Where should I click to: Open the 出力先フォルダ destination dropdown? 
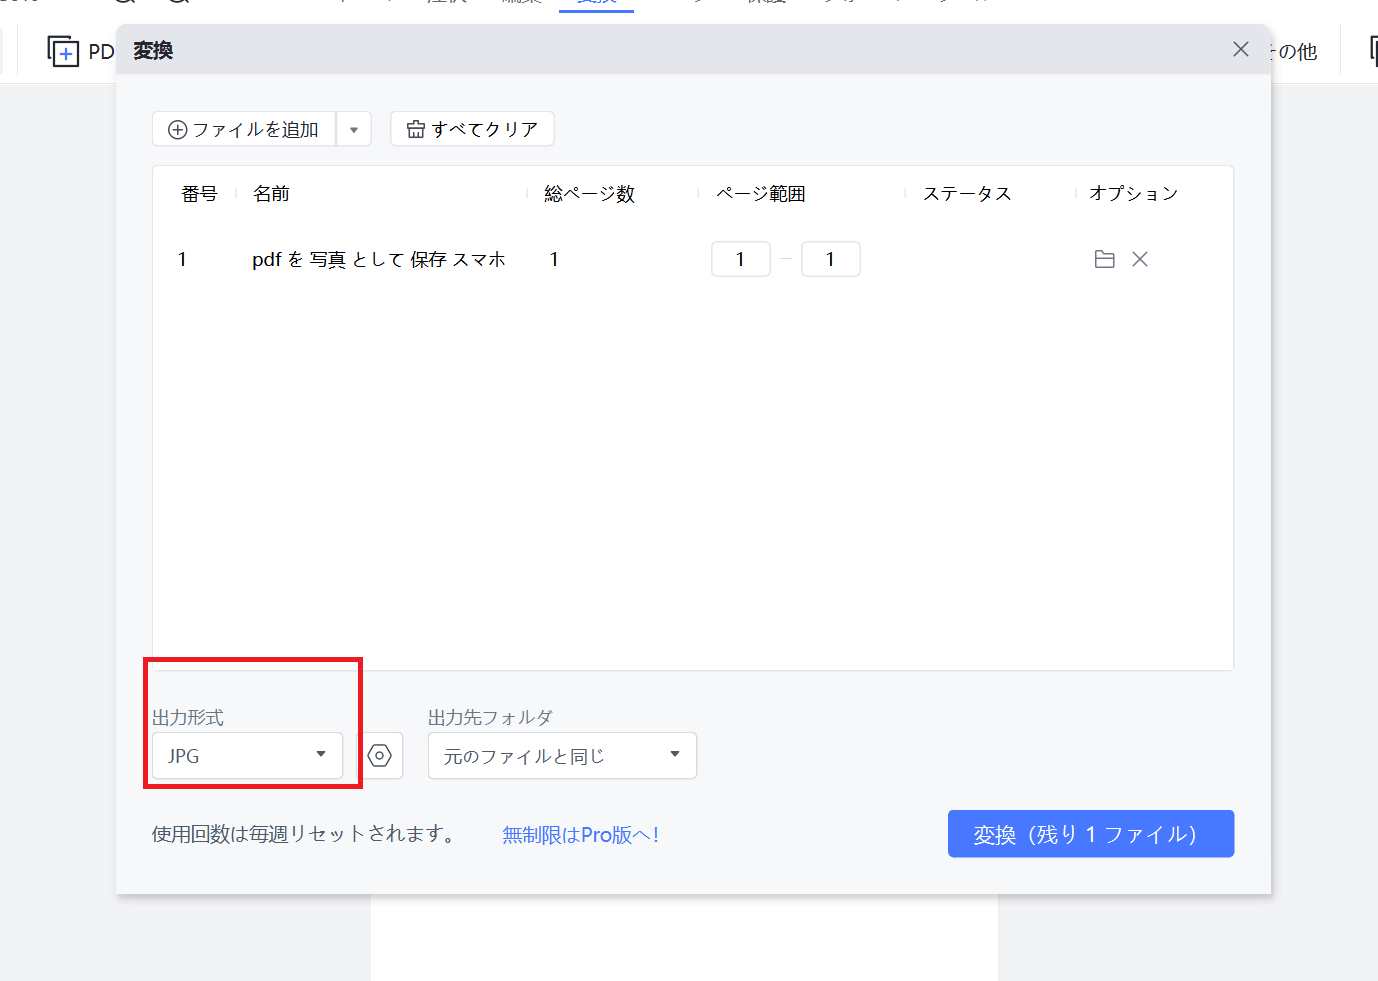pos(561,755)
